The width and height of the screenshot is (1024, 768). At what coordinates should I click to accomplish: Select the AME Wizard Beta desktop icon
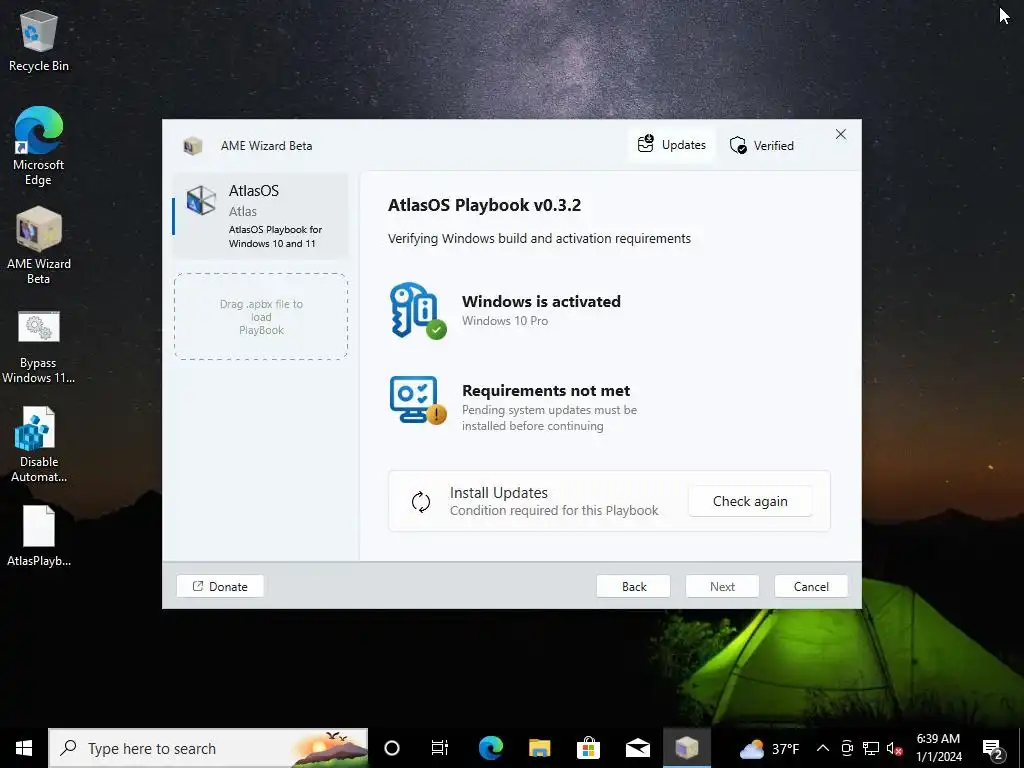[39, 246]
